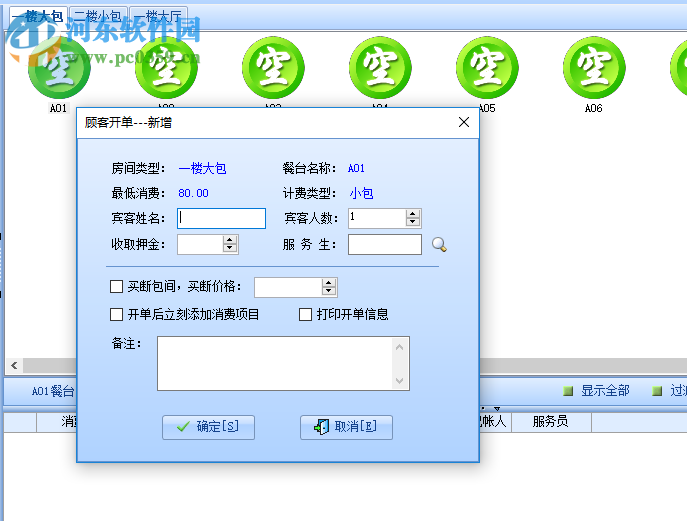This screenshot has height=521, width=687.
Task: Click the 一楼大包 room type value
Action: point(202,168)
